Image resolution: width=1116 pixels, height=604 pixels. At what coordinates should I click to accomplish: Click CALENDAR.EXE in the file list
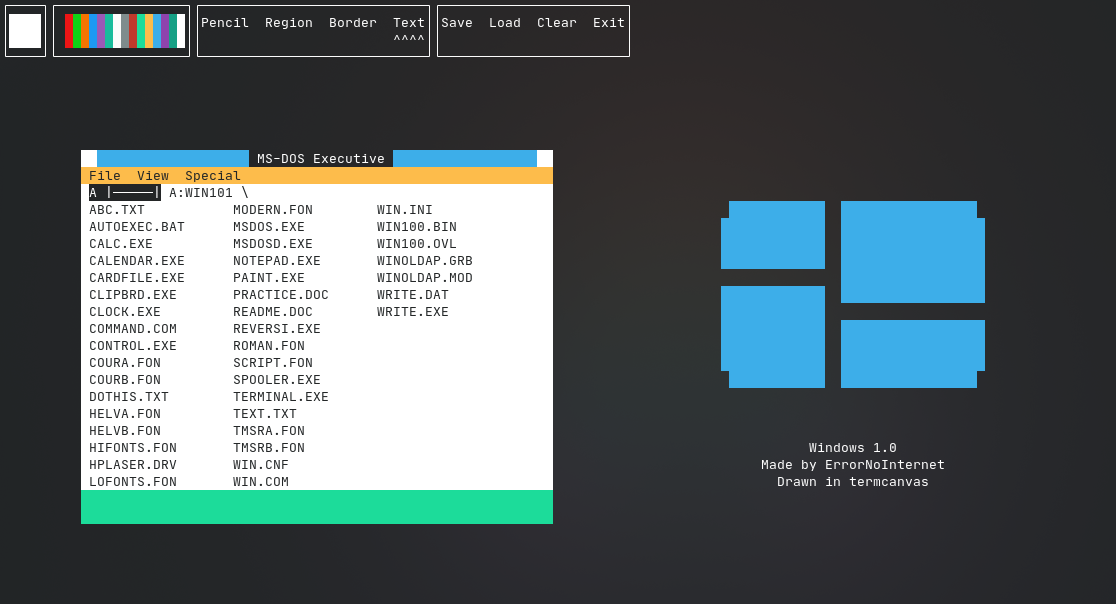click(137, 261)
